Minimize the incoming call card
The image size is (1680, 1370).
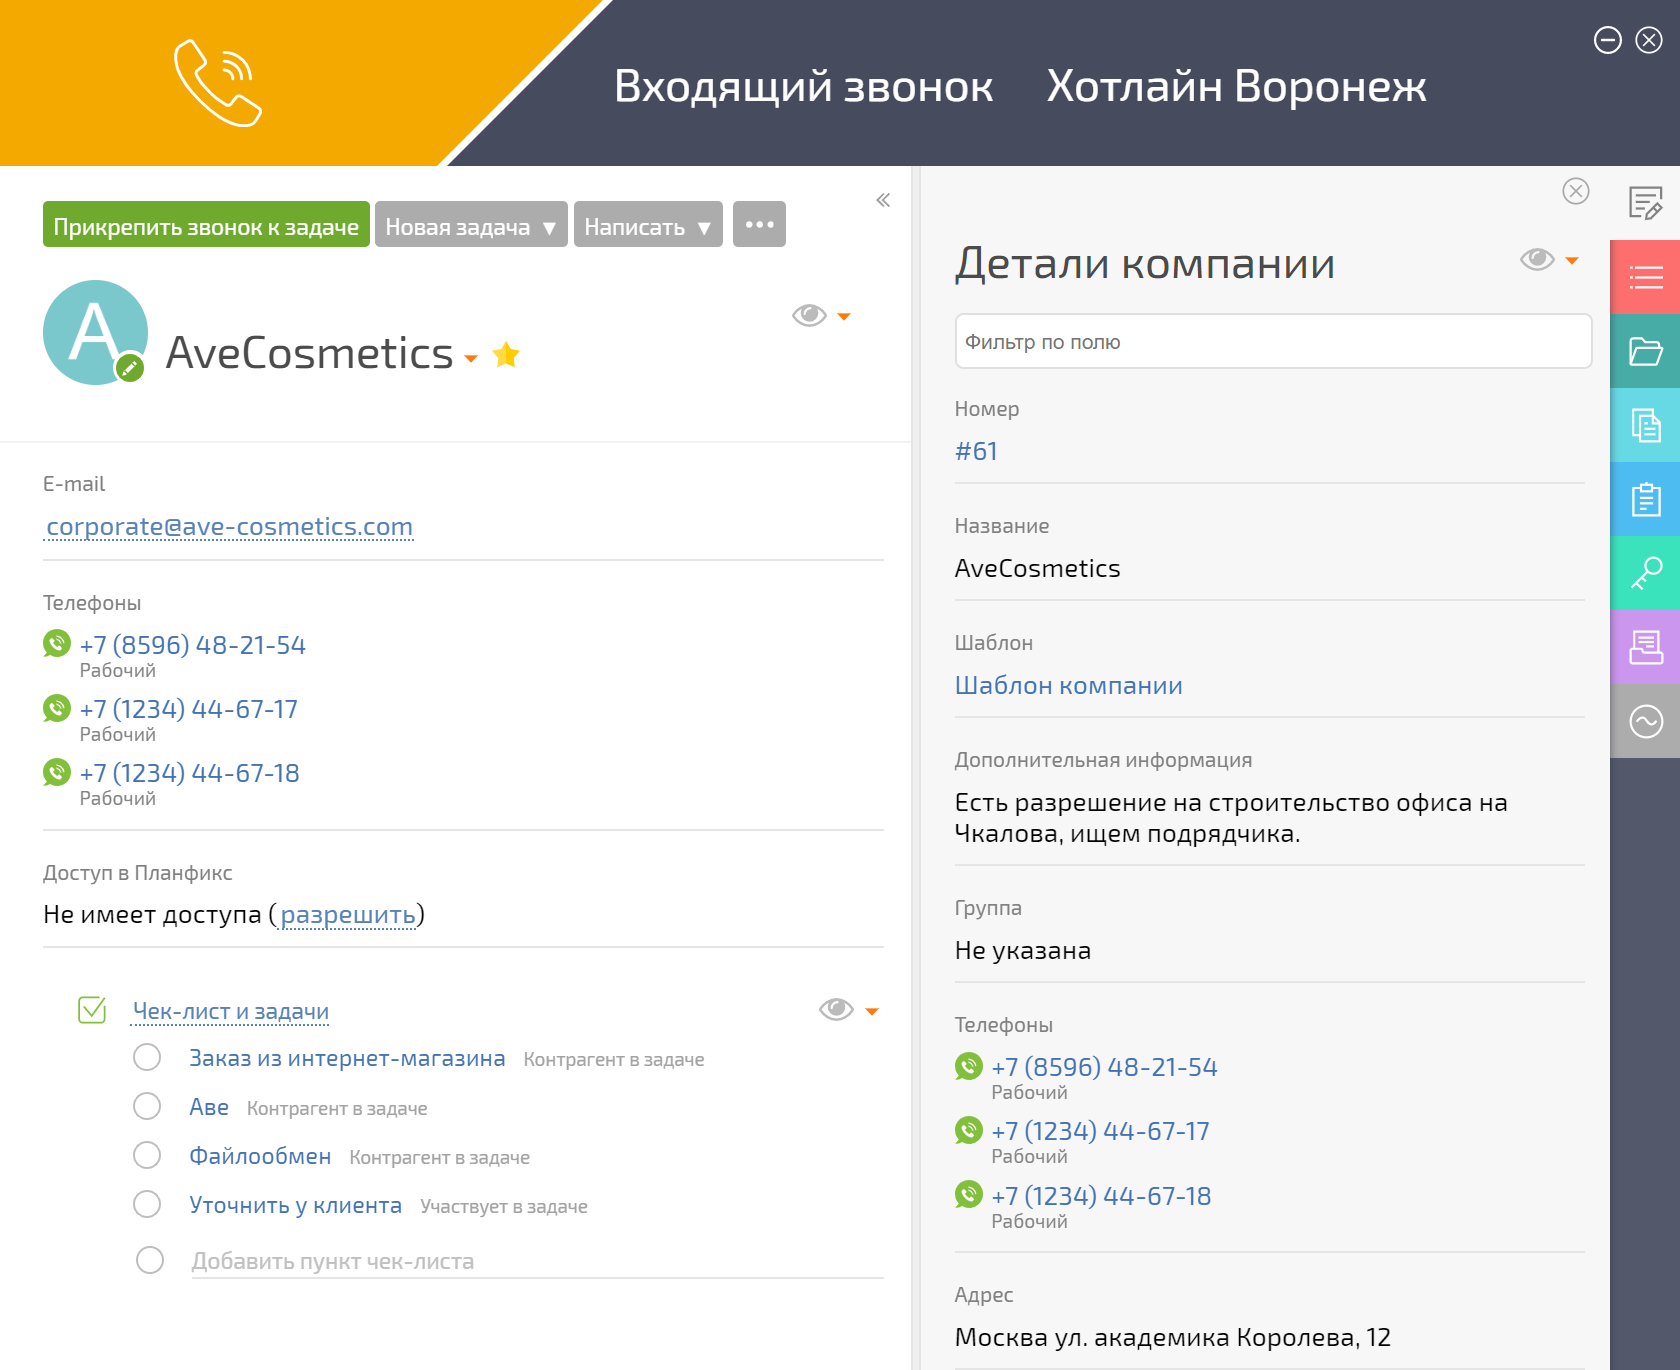click(1608, 40)
